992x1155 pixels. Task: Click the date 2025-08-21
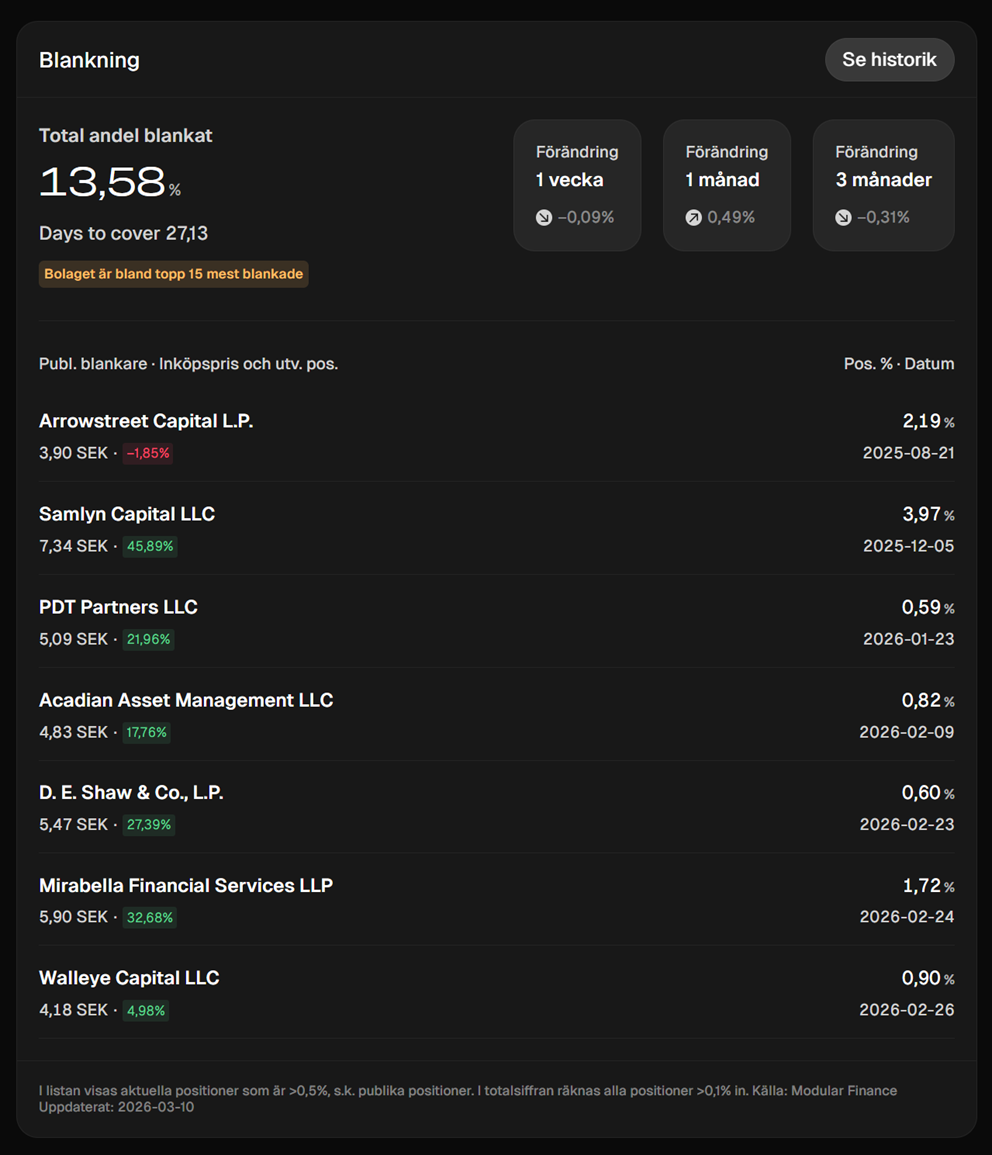point(909,453)
